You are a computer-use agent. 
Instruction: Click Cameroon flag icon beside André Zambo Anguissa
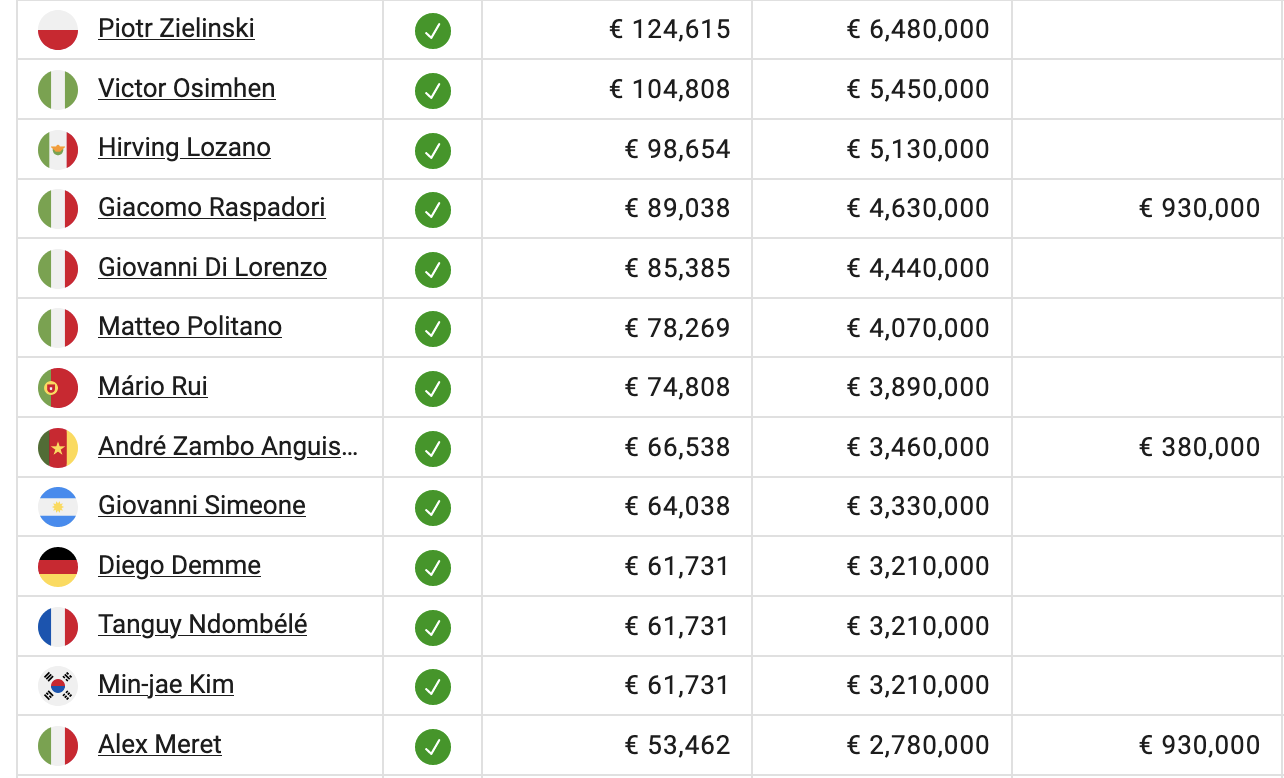point(58,448)
